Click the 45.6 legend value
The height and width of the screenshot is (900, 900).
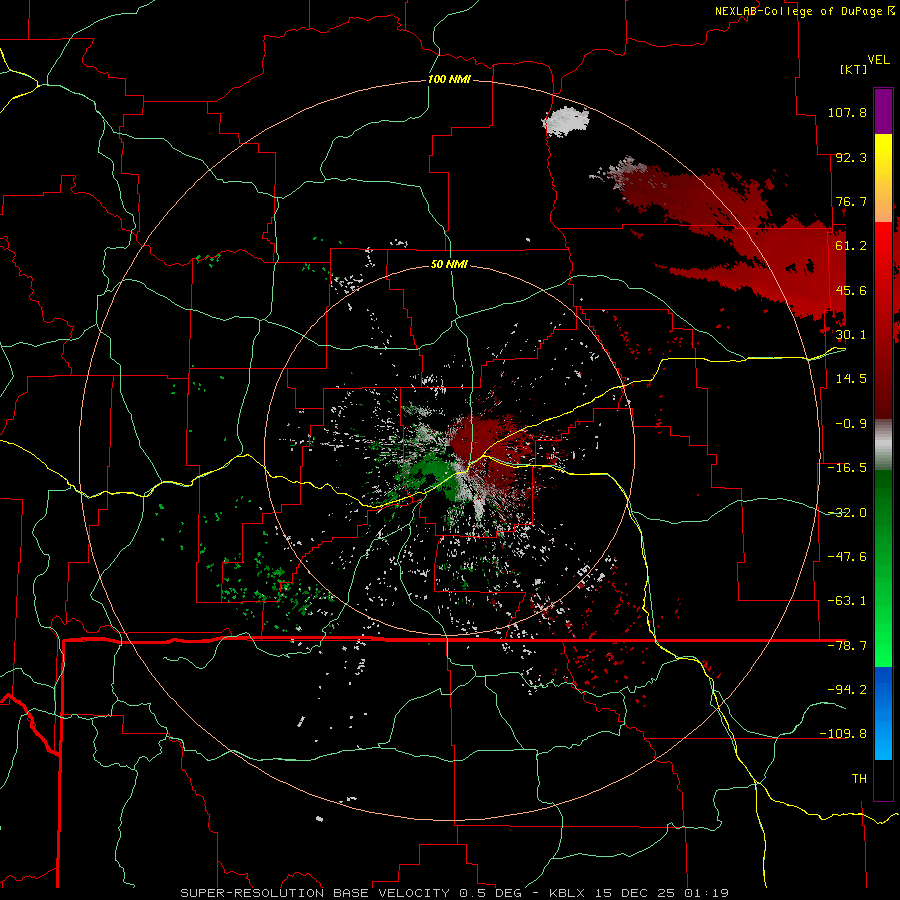coord(851,290)
